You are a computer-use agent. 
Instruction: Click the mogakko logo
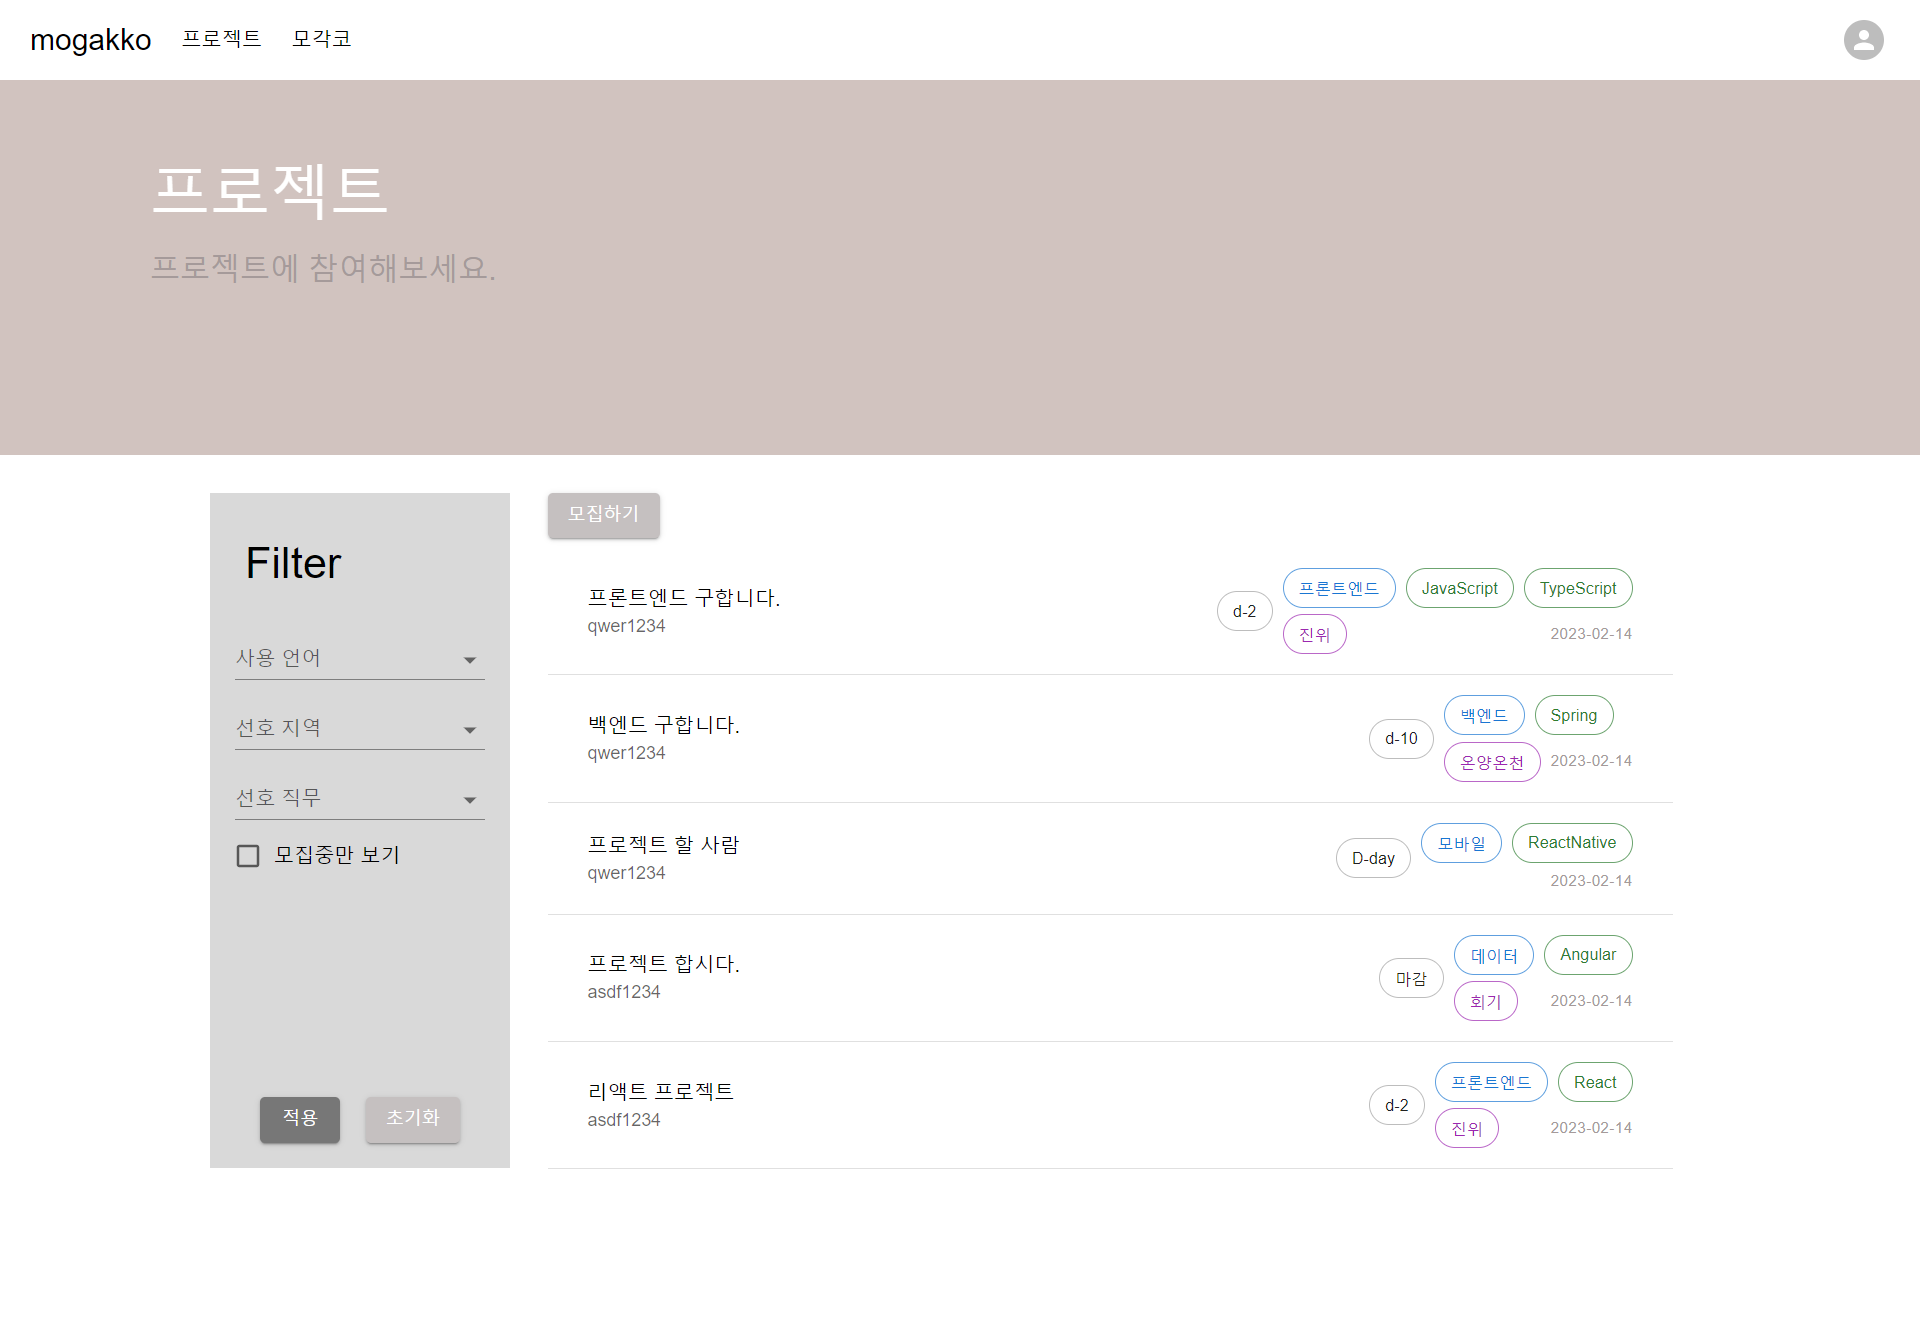pos(91,40)
